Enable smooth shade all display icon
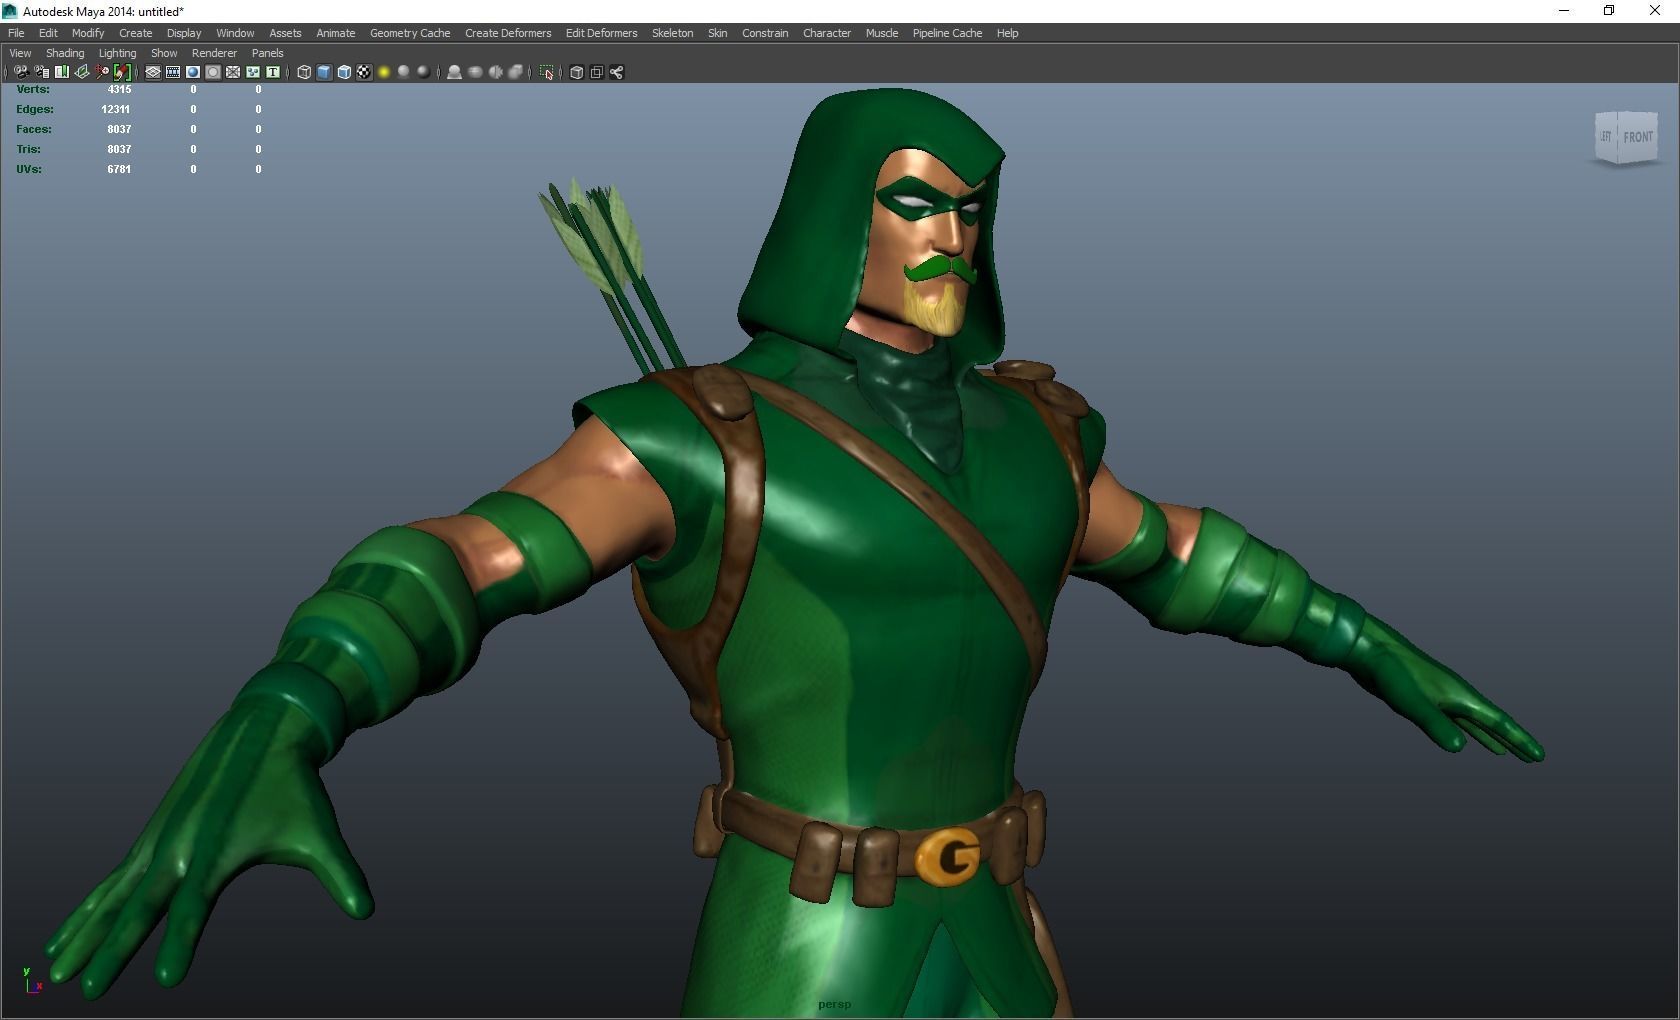The width and height of the screenshot is (1680, 1020). pyautogui.click(x=322, y=72)
